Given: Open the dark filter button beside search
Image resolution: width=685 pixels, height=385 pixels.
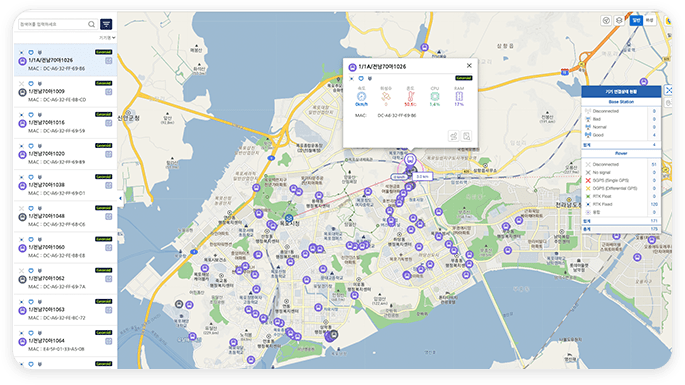Looking at the screenshot, I should [x=106, y=24].
